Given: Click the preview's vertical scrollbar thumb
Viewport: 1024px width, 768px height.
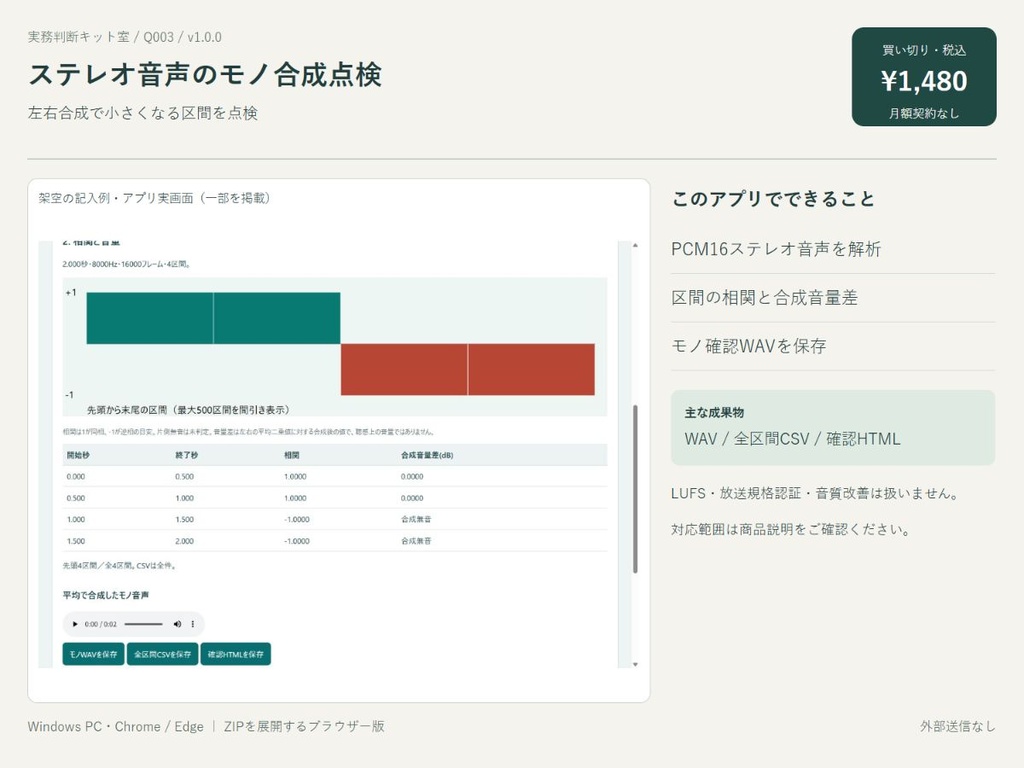Looking at the screenshot, I should [635, 489].
